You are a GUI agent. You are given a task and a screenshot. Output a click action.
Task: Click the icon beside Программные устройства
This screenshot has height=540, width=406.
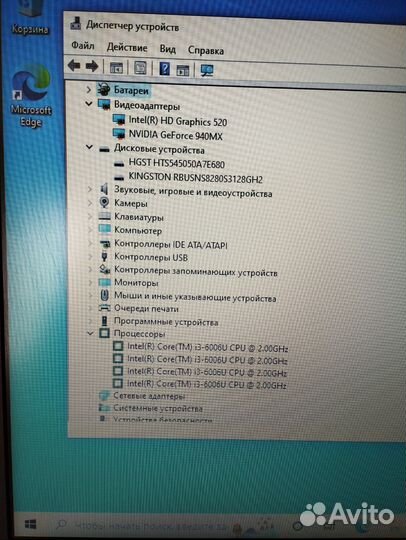tap(104, 321)
